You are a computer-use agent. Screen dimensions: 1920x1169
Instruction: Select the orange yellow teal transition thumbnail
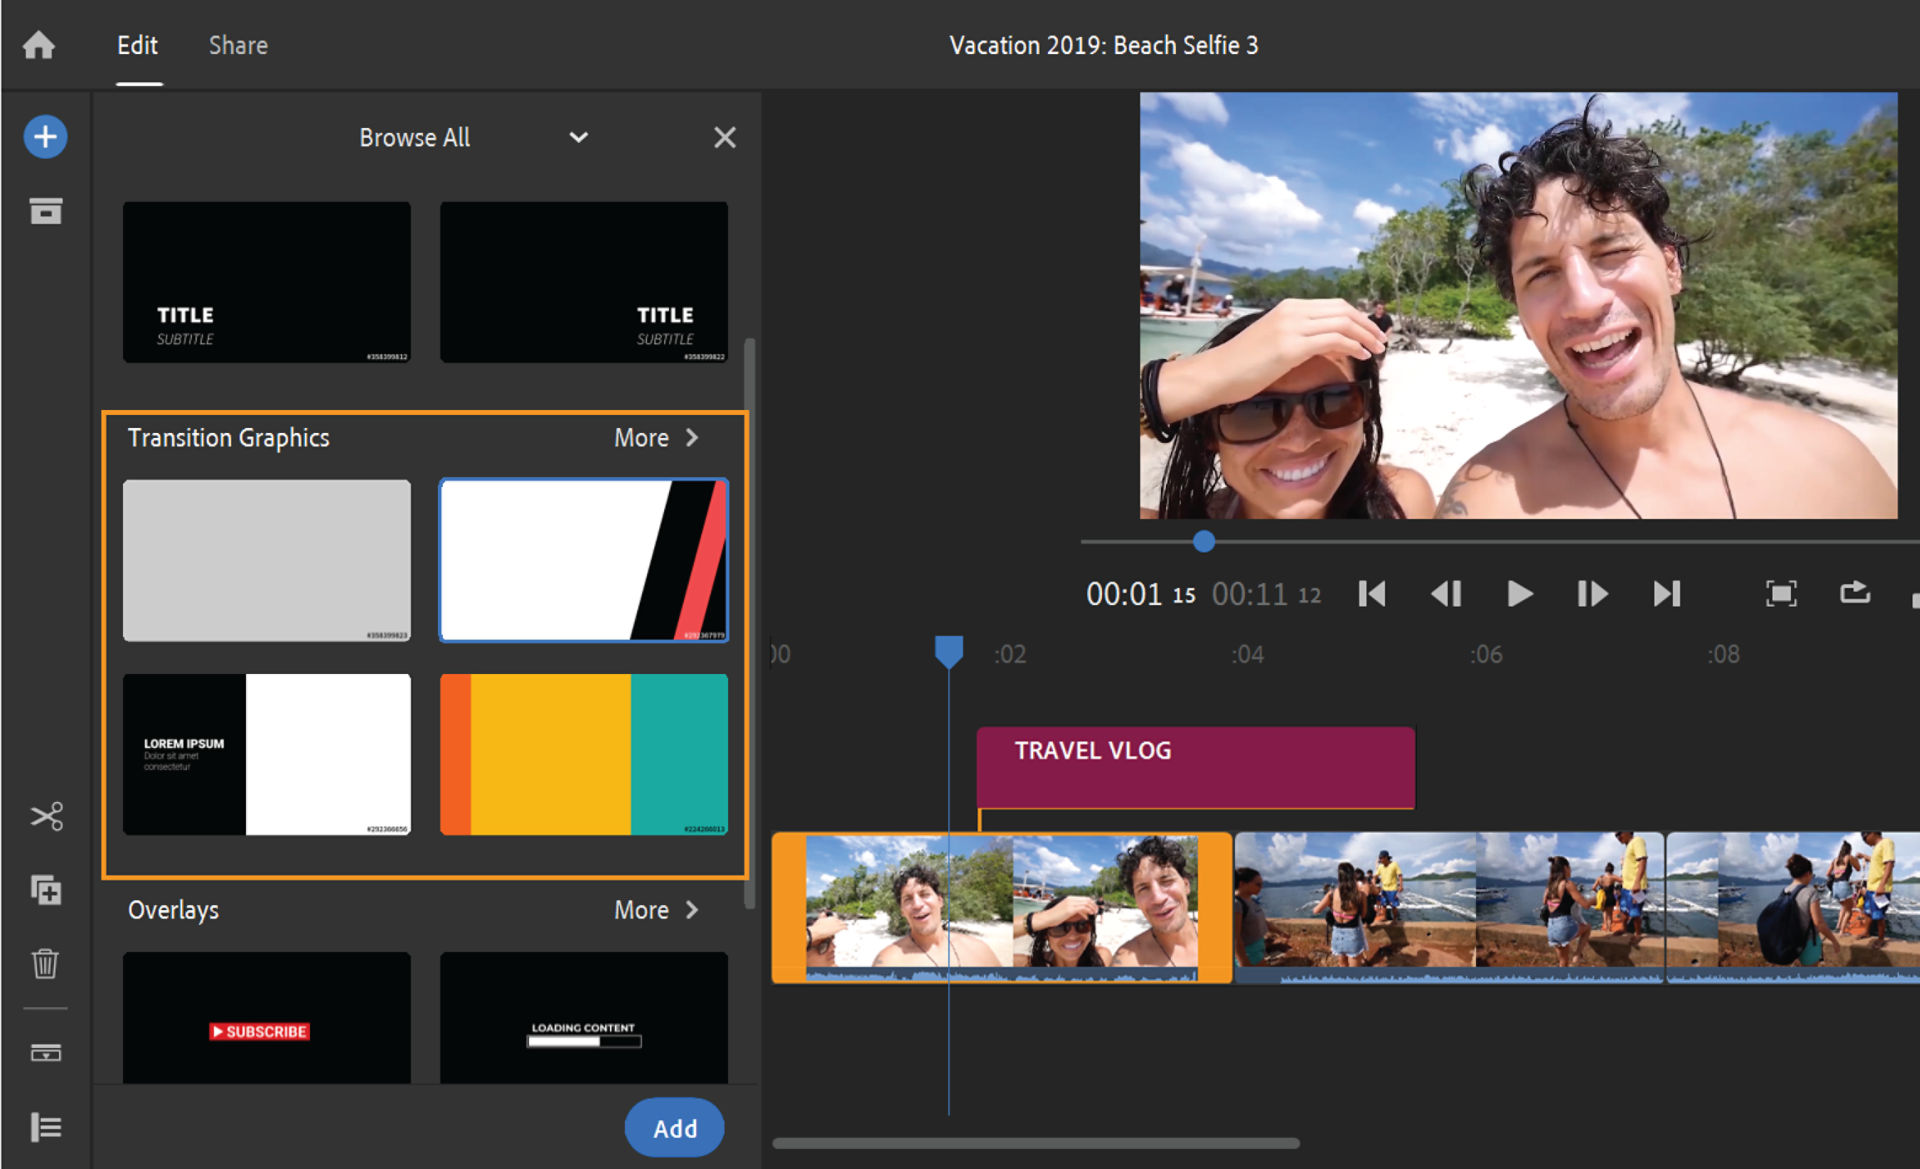point(584,754)
